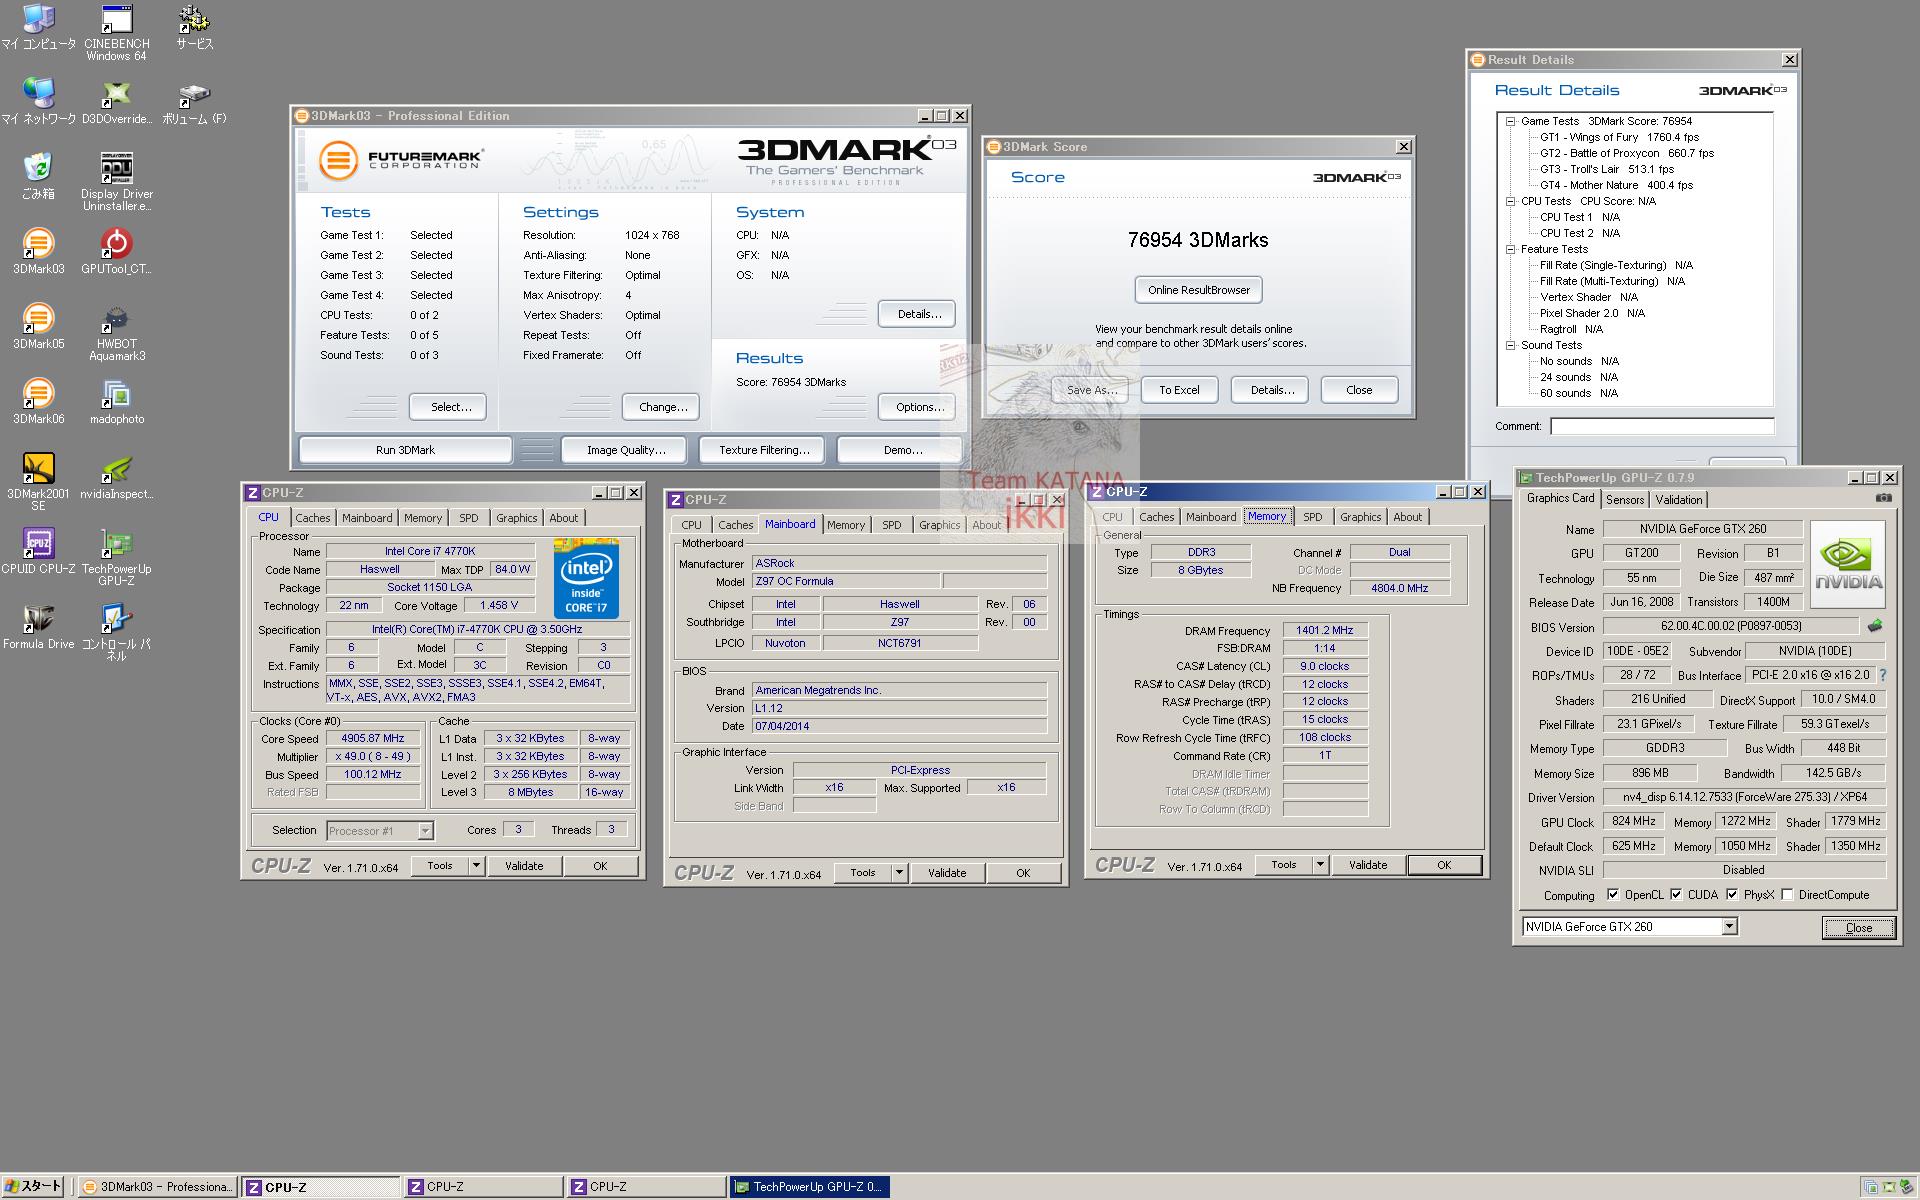Switch to 3DMark03 Professional taskbar item
1920x1200 pixels.
158,1187
